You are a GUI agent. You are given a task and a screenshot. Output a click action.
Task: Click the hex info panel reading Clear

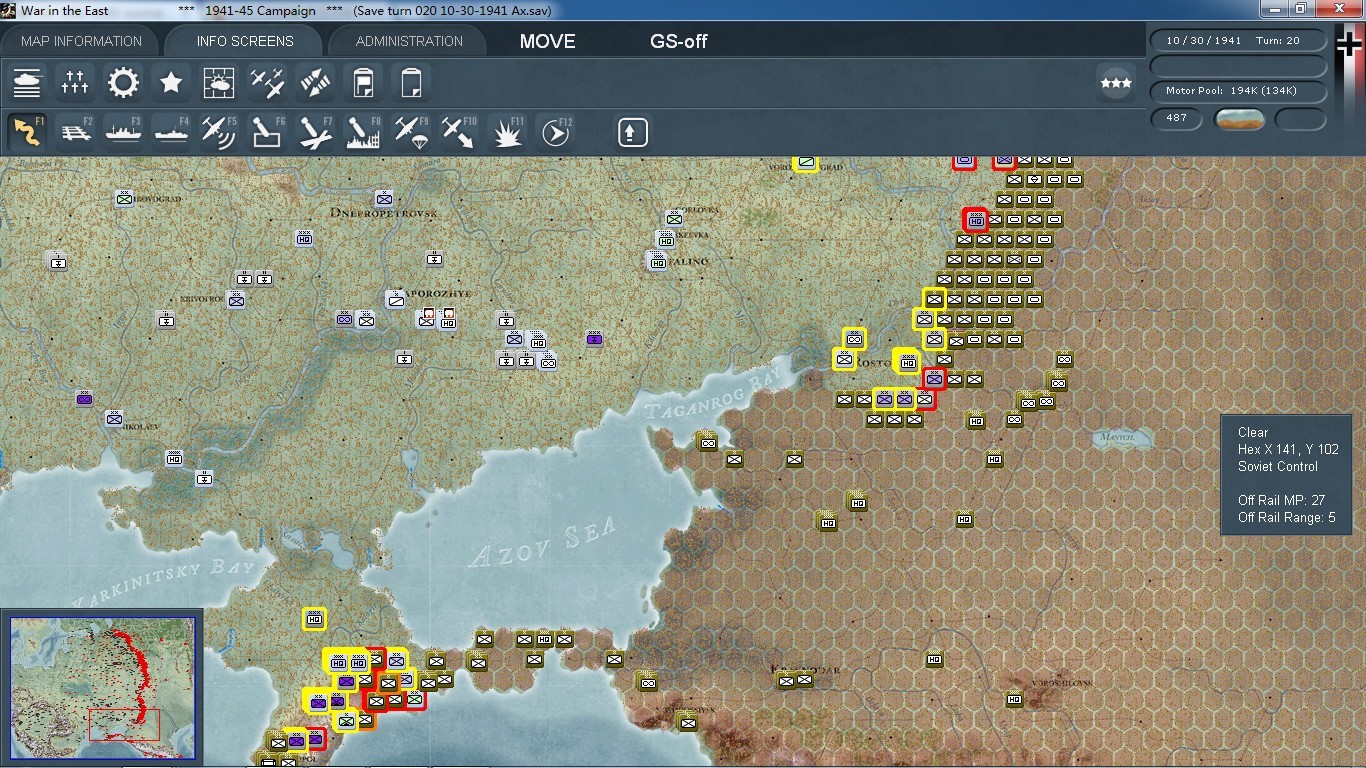pyautogui.click(x=1286, y=475)
